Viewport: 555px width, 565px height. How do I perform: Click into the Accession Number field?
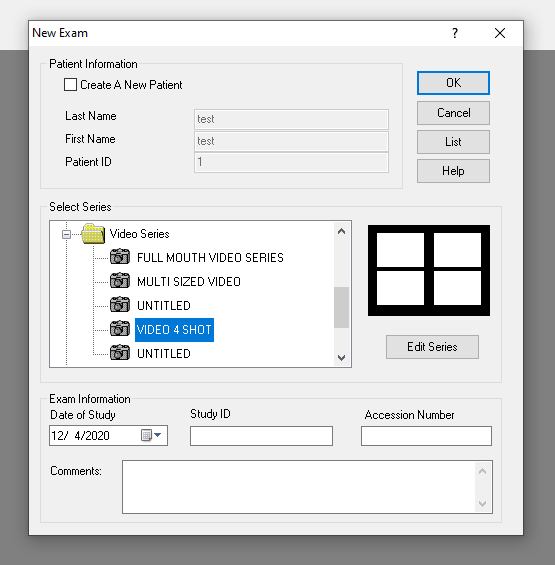click(426, 436)
